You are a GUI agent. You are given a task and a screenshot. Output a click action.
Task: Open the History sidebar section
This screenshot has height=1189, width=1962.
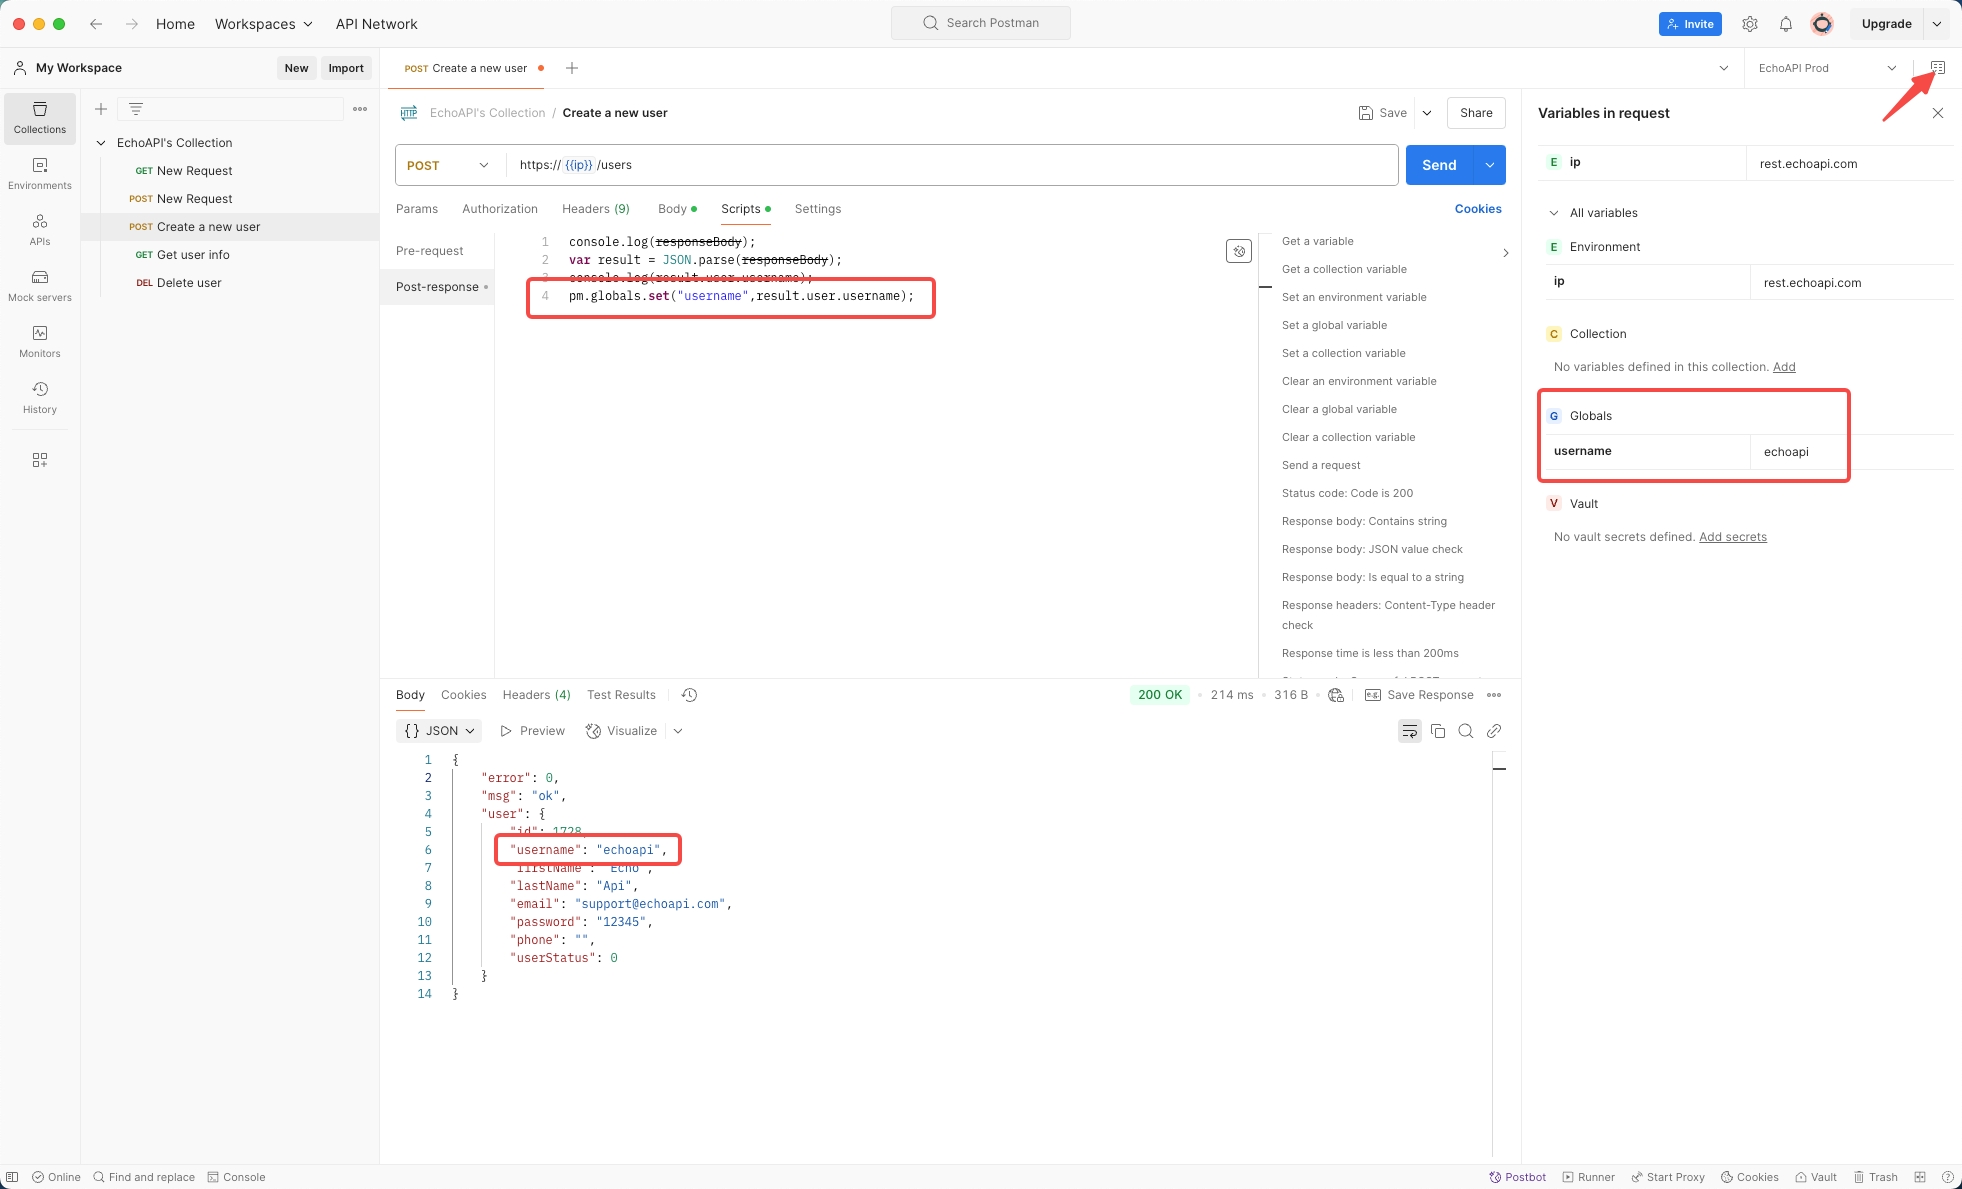tap(40, 398)
